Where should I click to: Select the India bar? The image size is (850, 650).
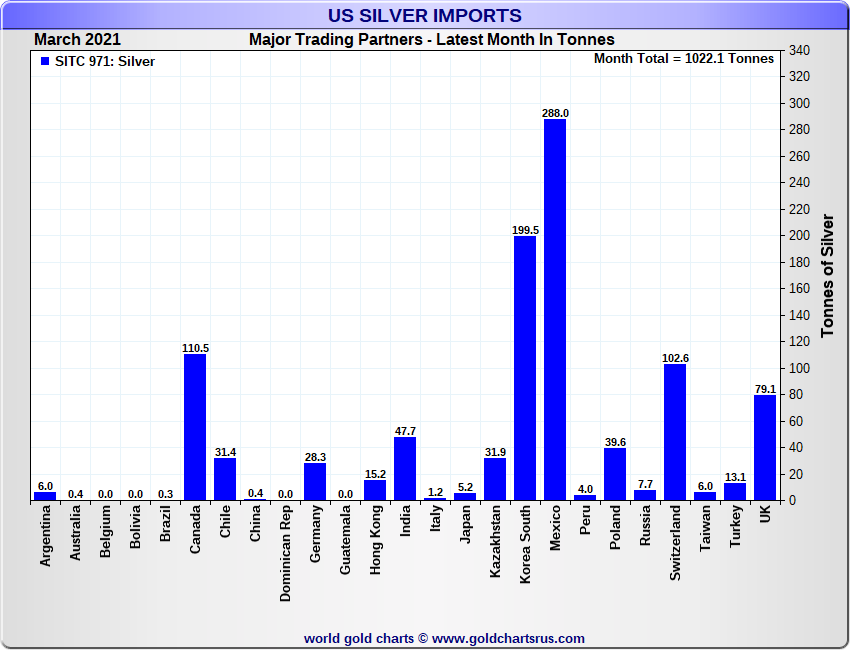click(x=405, y=468)
